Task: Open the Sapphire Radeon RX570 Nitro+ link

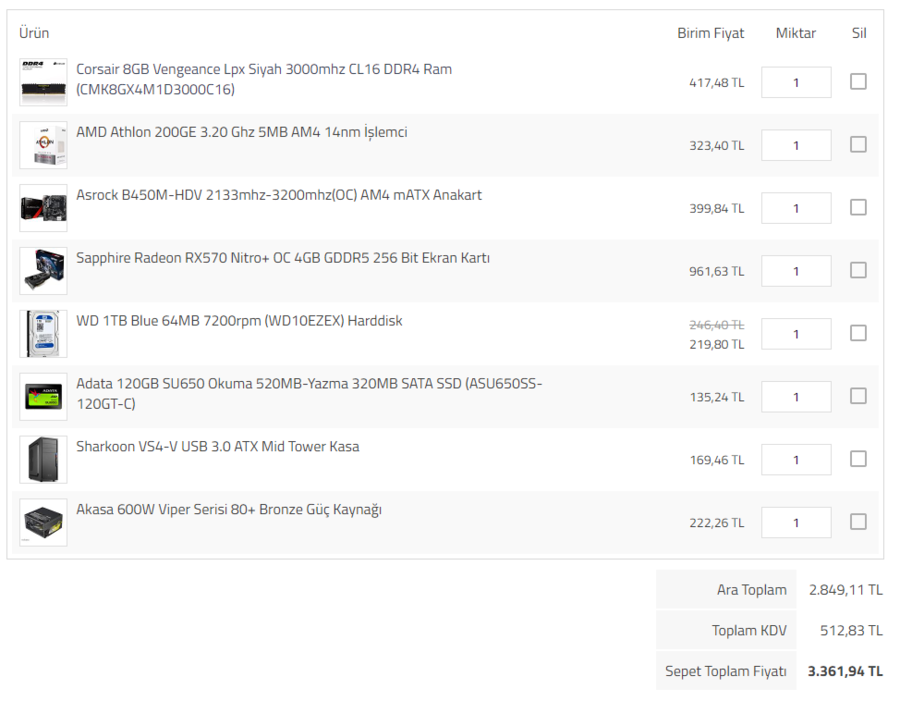Action: [283, 258]
